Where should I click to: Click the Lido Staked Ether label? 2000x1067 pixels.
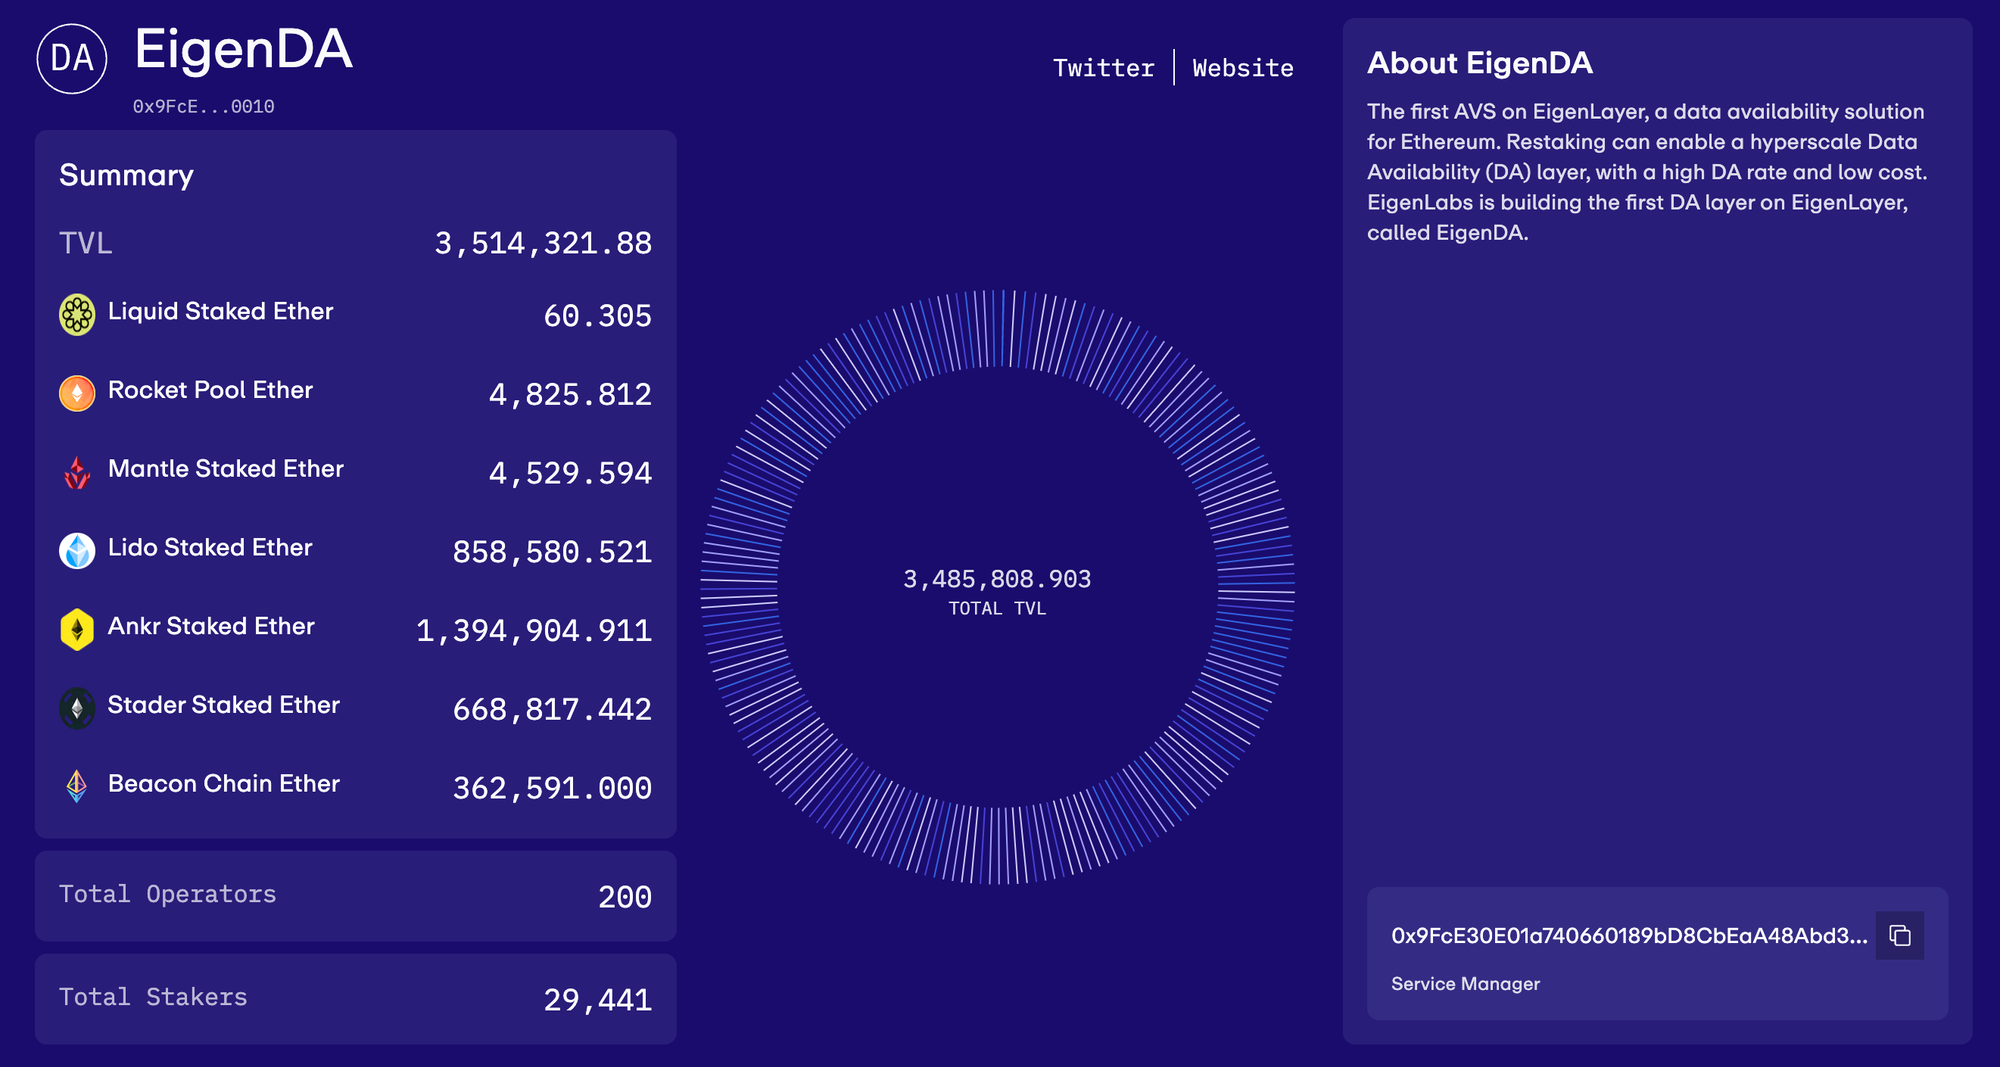click(x=210, y=548)
